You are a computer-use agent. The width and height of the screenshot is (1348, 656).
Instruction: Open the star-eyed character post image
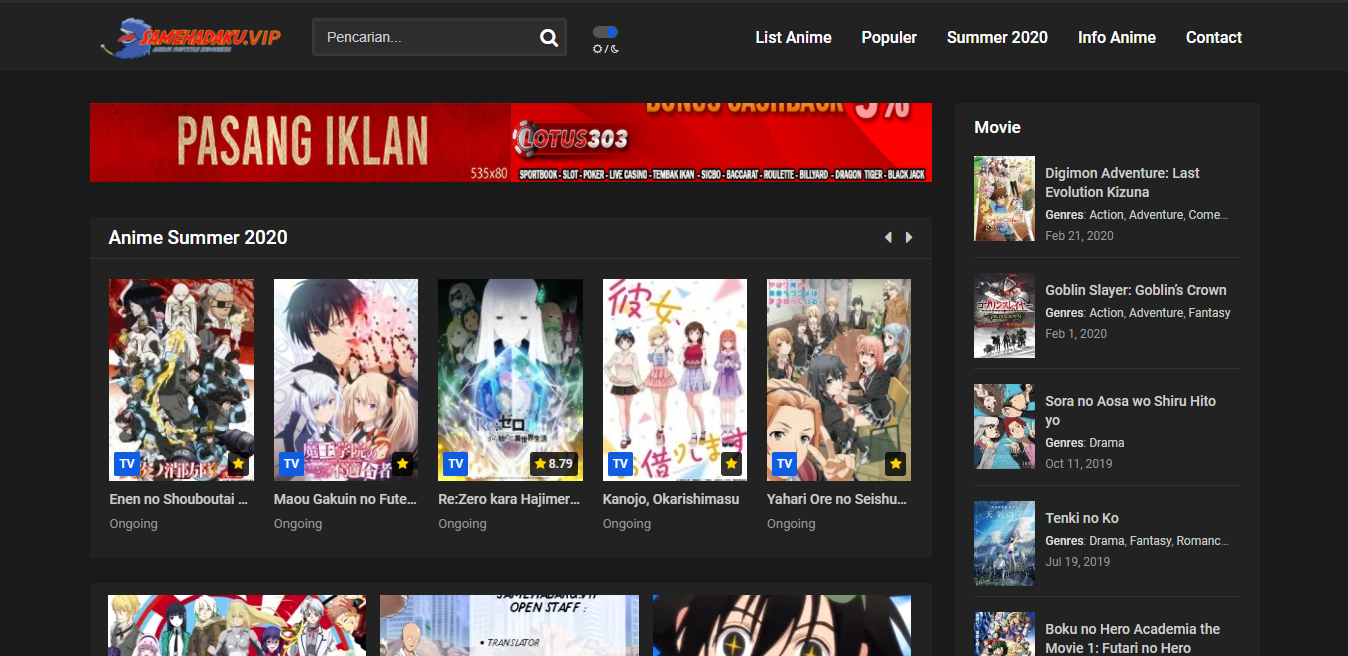782,625
